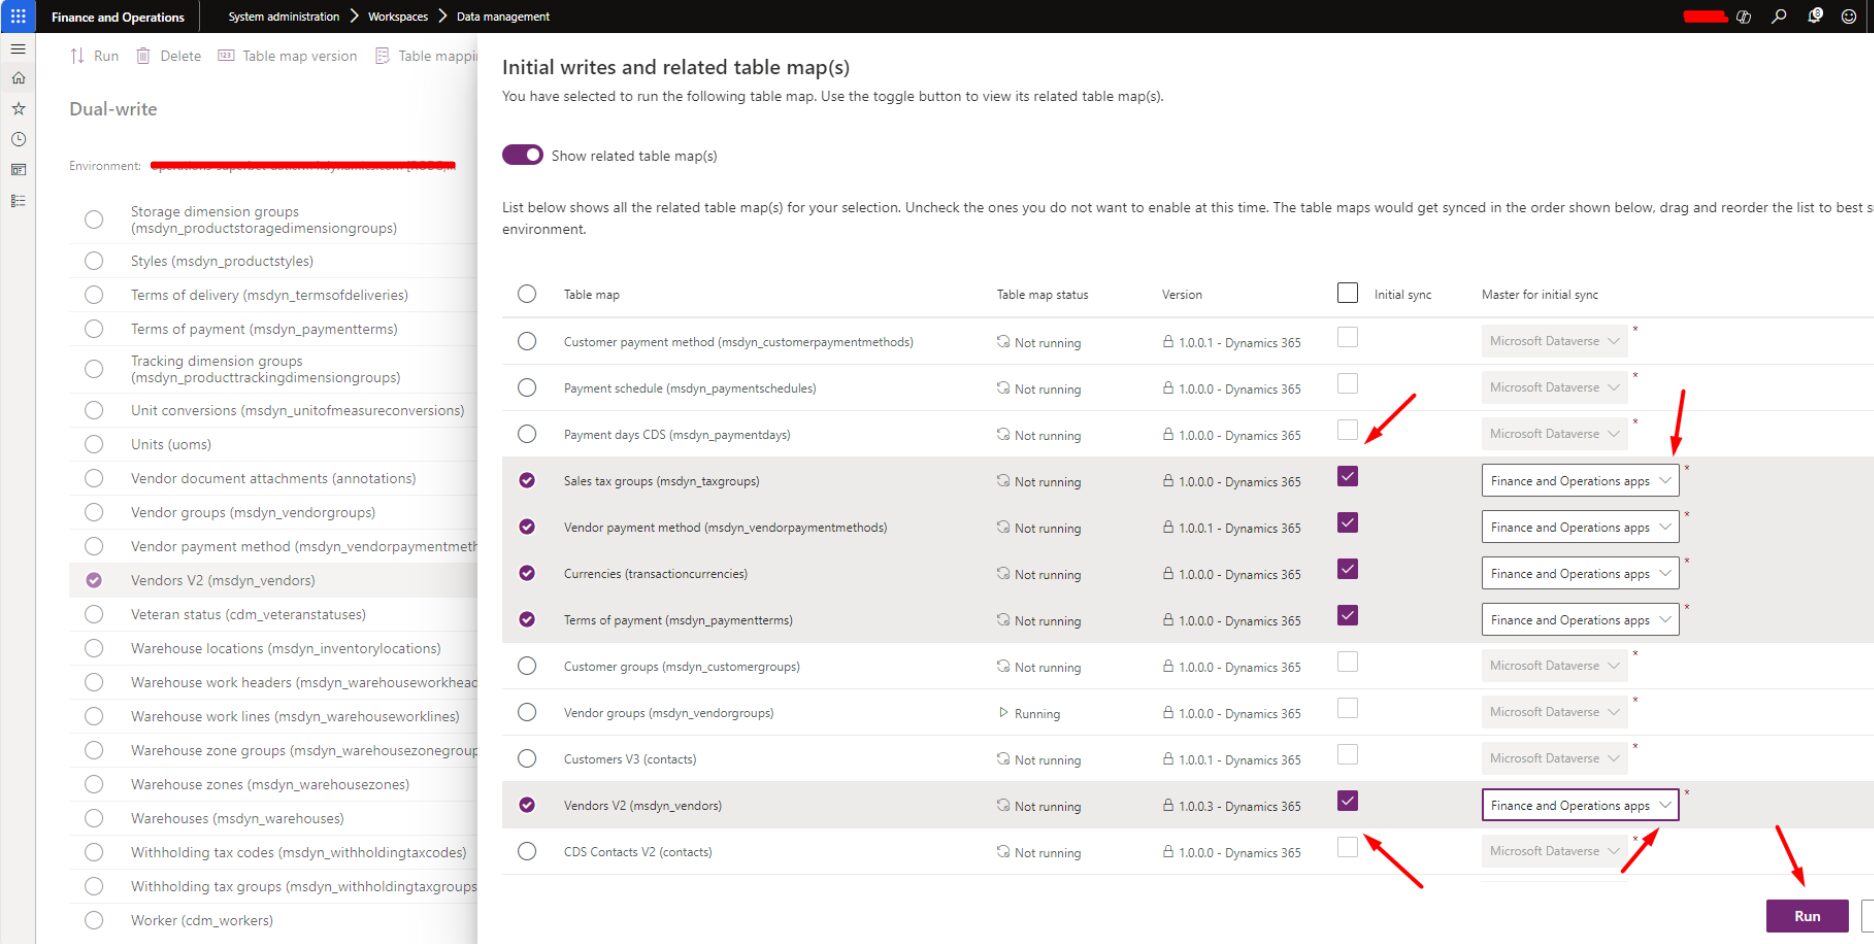This screenshot has width=1874, height=944.
Task: Open Master dropdown for Vendors V2
Action: tap(1580, 805)
